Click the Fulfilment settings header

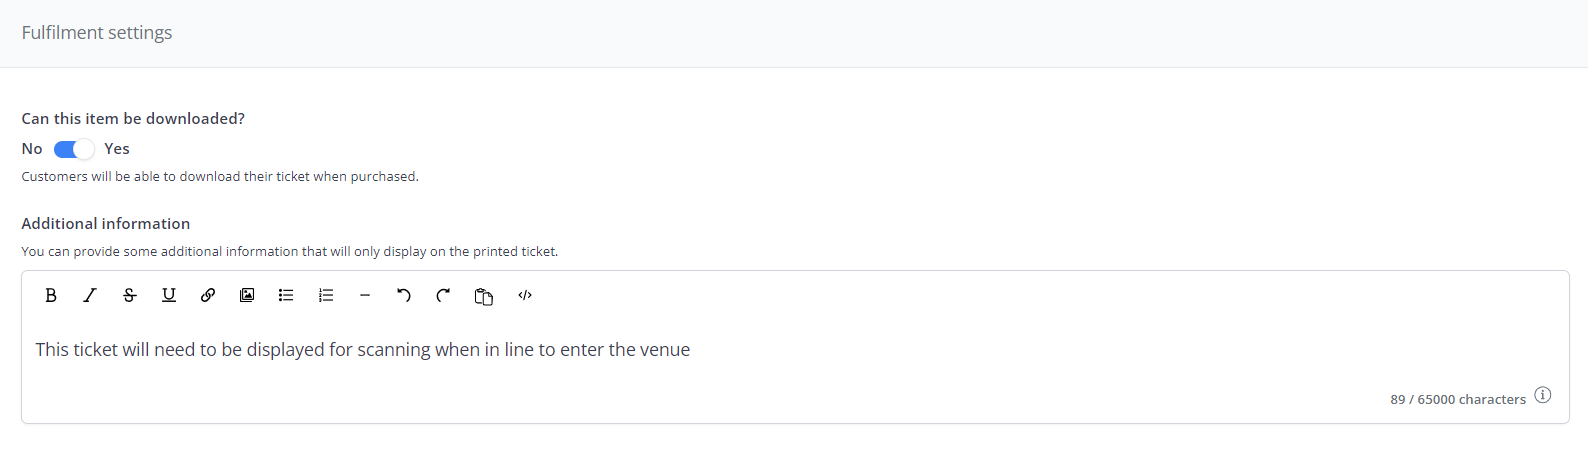(x=97, y=33)
